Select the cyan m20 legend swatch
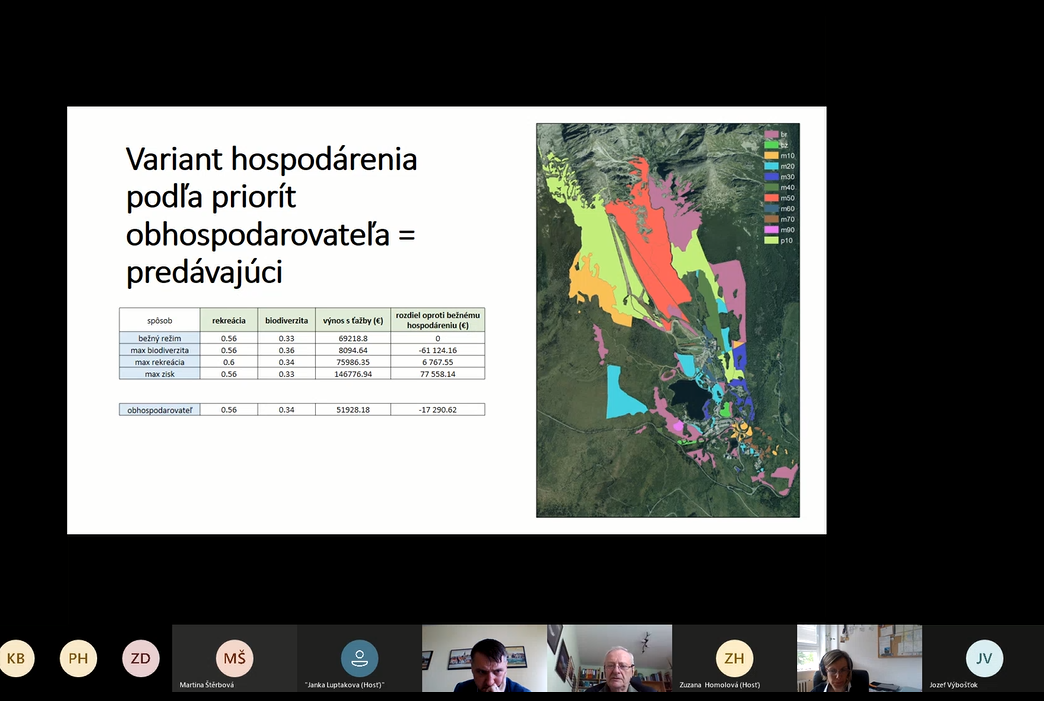The image size is (1044, 701). (x=772, y=166)
